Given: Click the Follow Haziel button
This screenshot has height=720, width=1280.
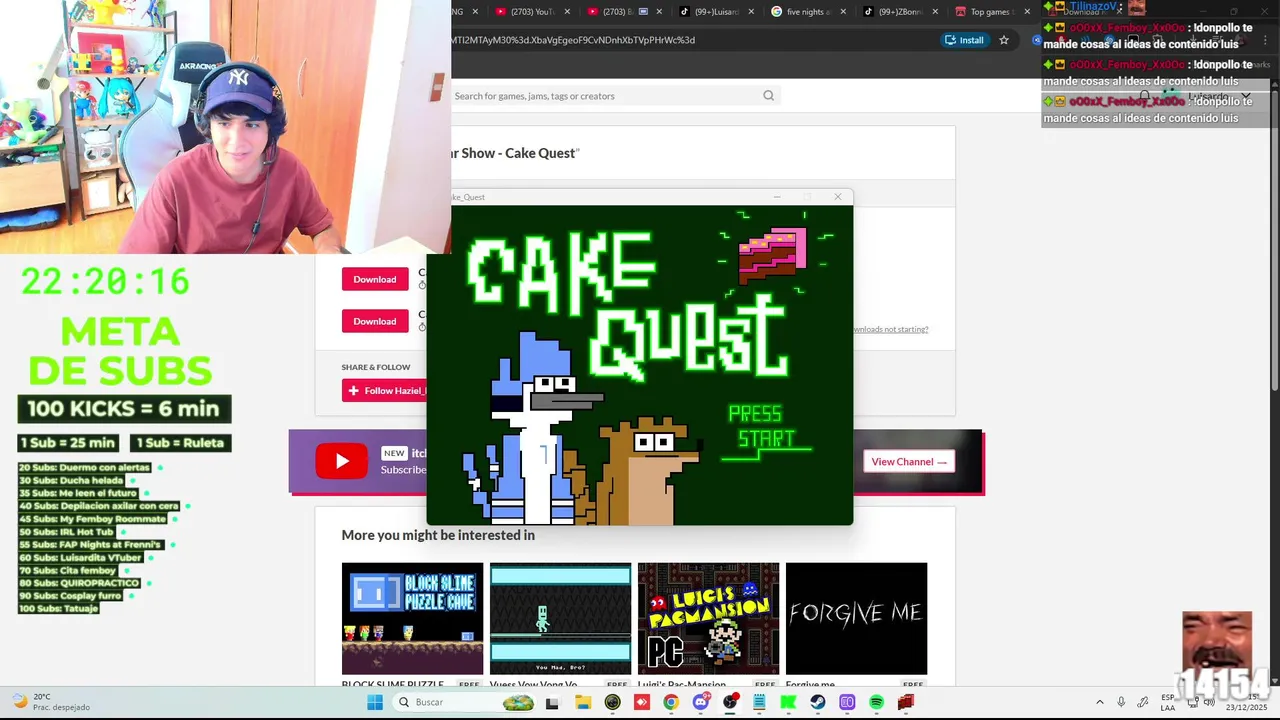Looking at the screenshot, I should [x=385, y=391].
